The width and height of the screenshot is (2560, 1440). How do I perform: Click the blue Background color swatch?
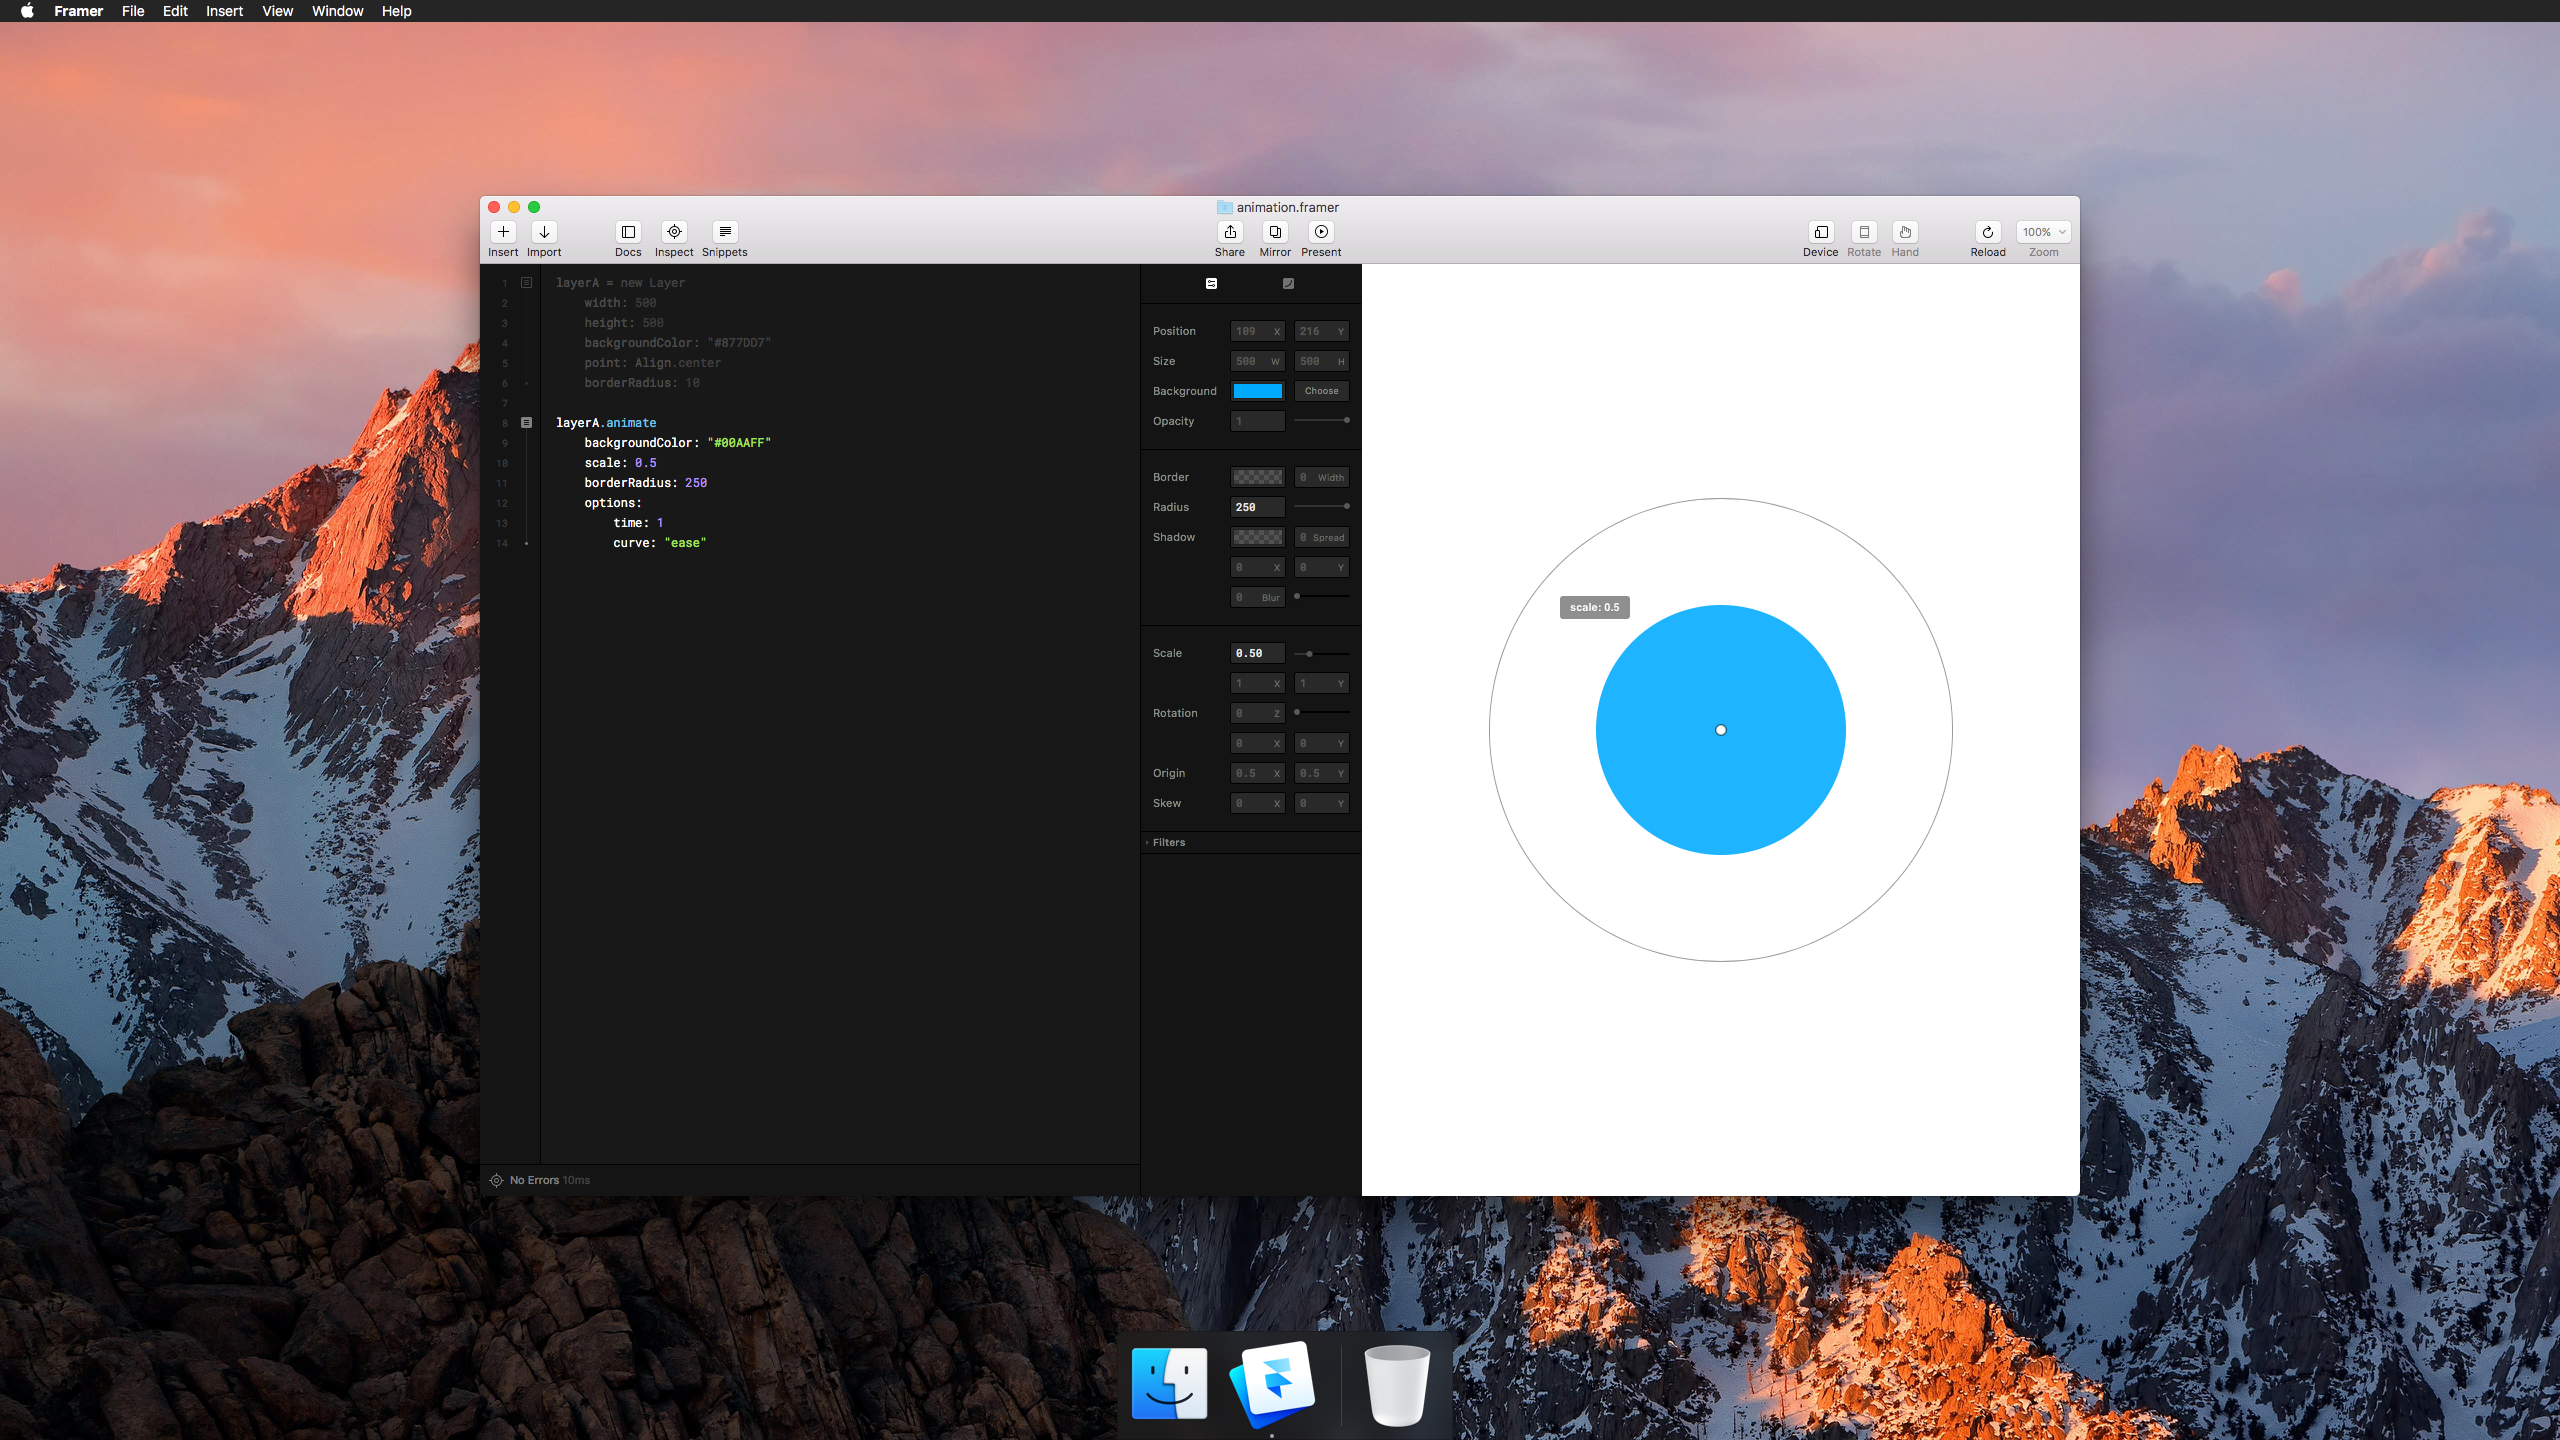coord(1257,391)
